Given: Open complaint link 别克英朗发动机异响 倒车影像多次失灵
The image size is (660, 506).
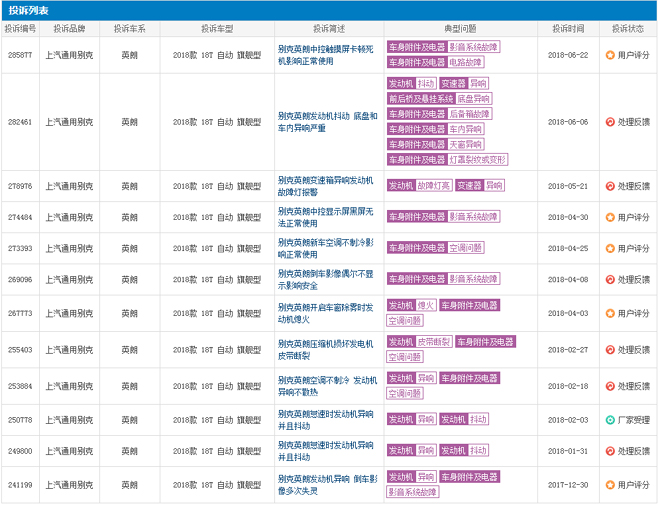Looking at the screenshot, I should [x=327, y=485].
